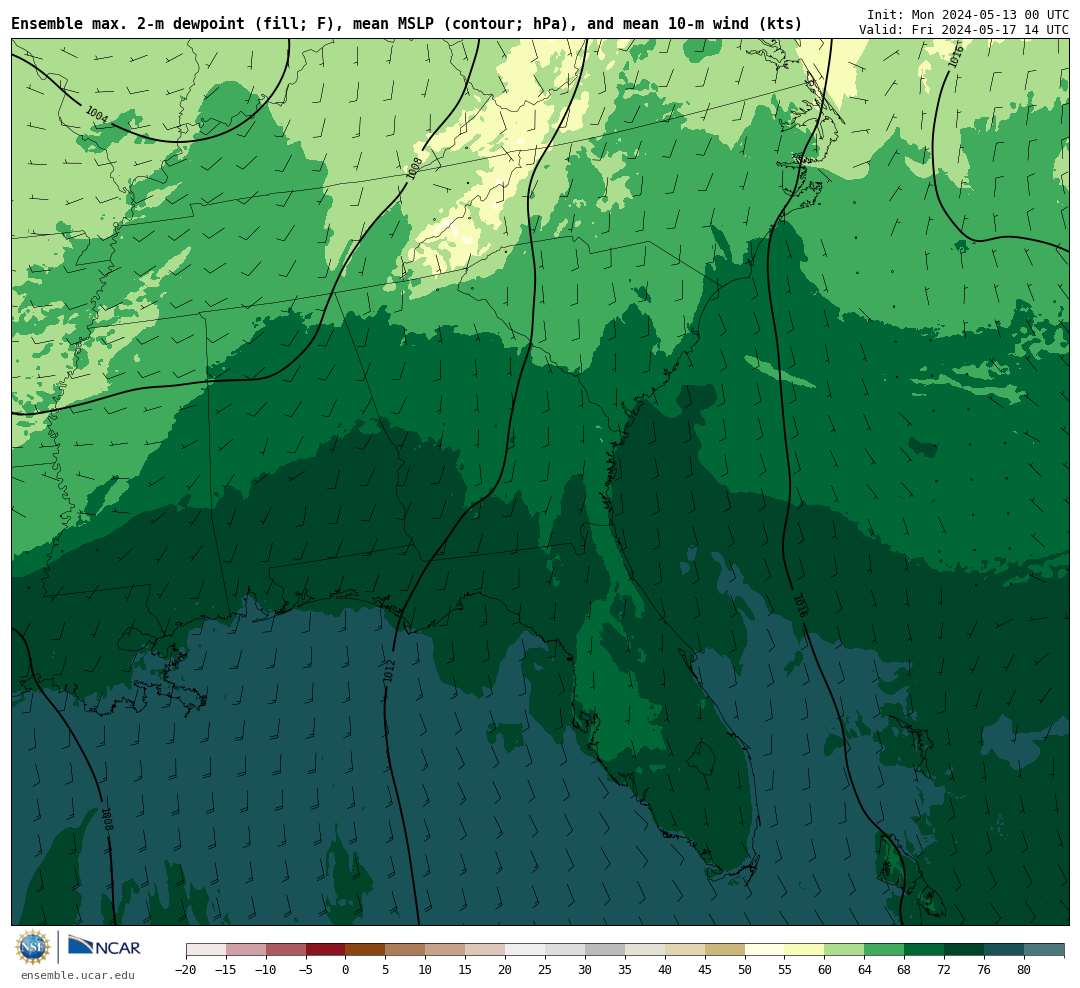Image resolution: width=1080 pixels, height=988 pixels.
Task: Click the colorbar tick label '10'
Action: pyautogui.click(x=425, y=970)
